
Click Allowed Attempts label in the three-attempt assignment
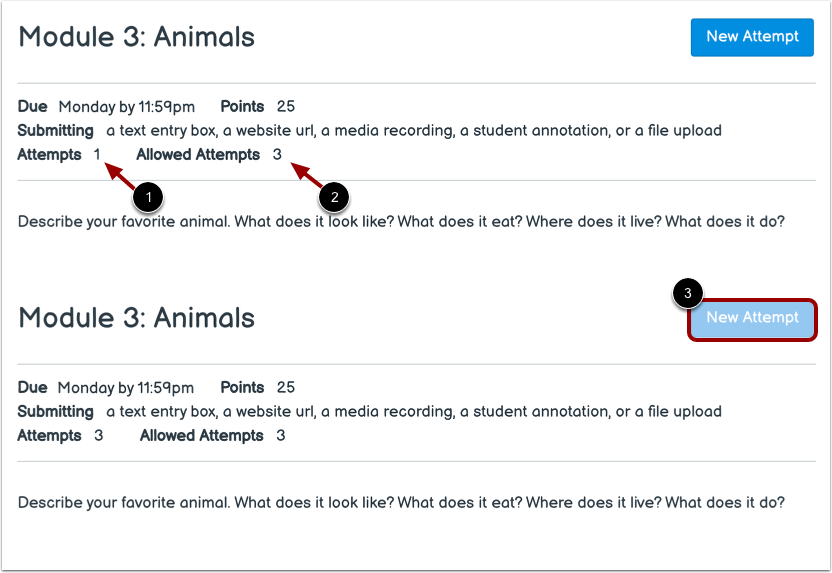[201, 436]
